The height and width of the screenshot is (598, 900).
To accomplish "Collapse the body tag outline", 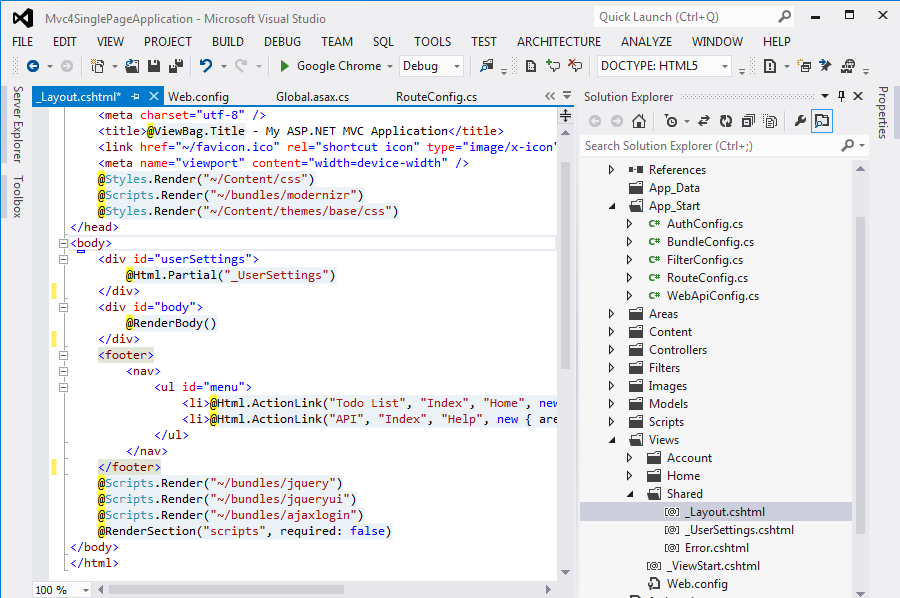I will pyautogui.click(x=63, y=243).
